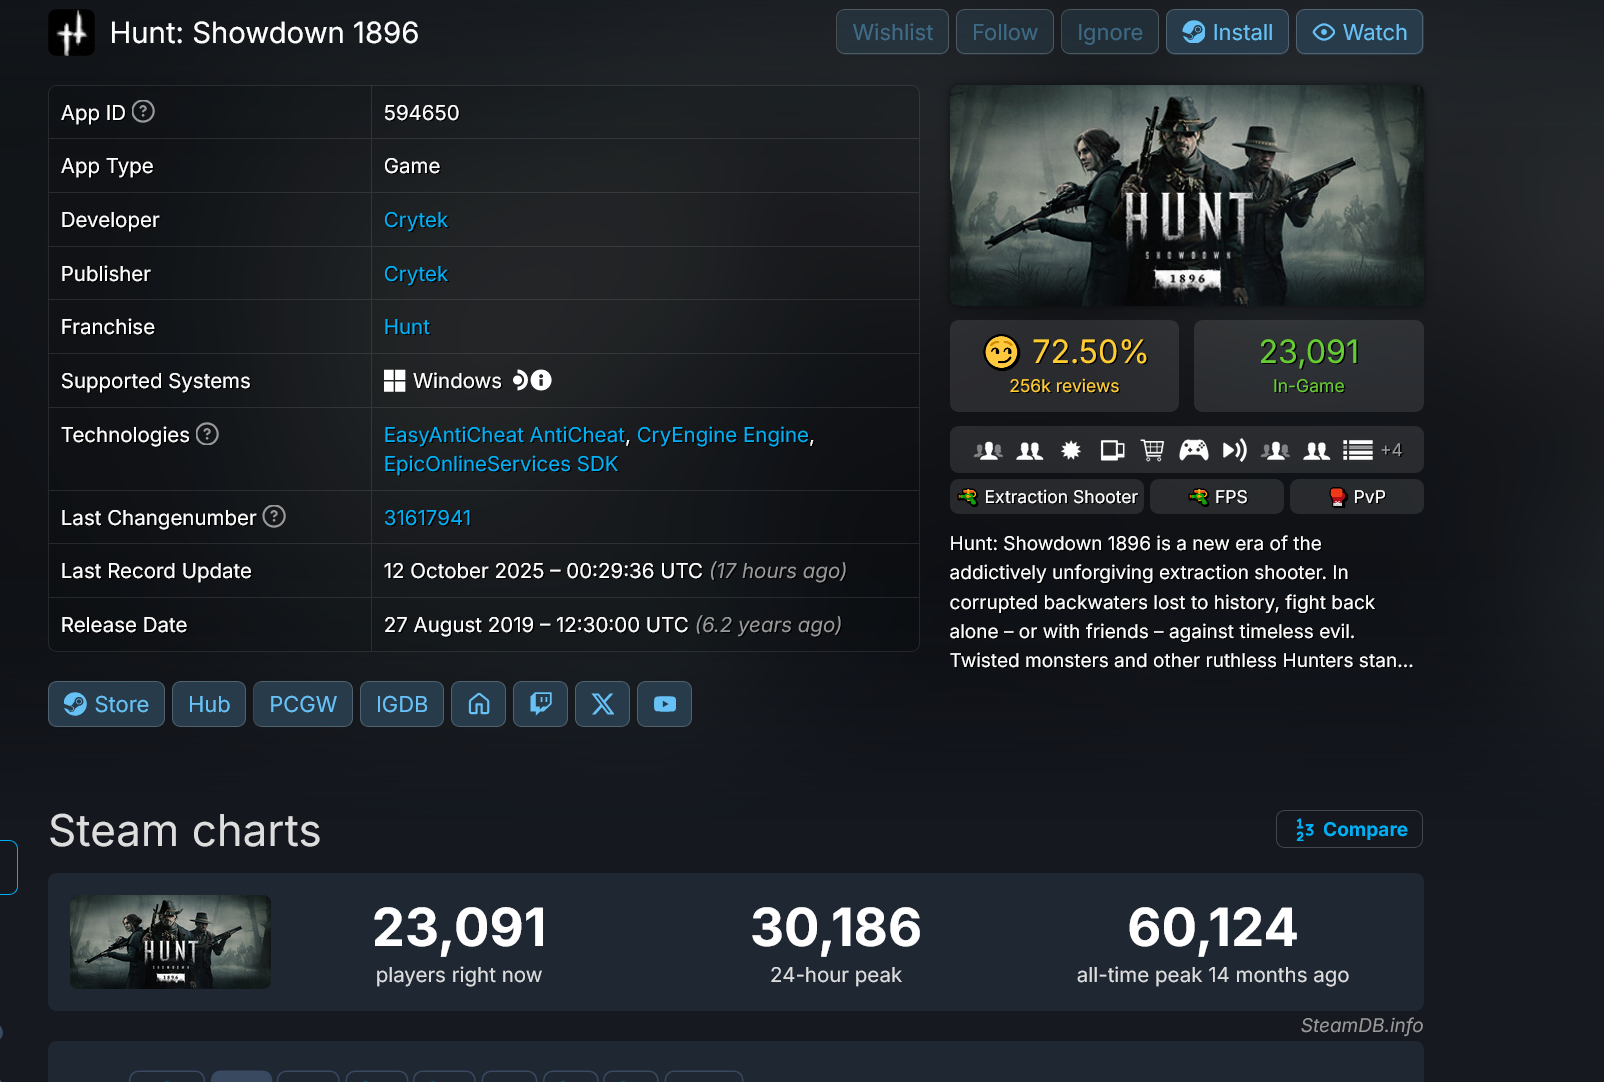Open changenumber 31617941 link
The image size is (1605, 1082).
[427, 518]
